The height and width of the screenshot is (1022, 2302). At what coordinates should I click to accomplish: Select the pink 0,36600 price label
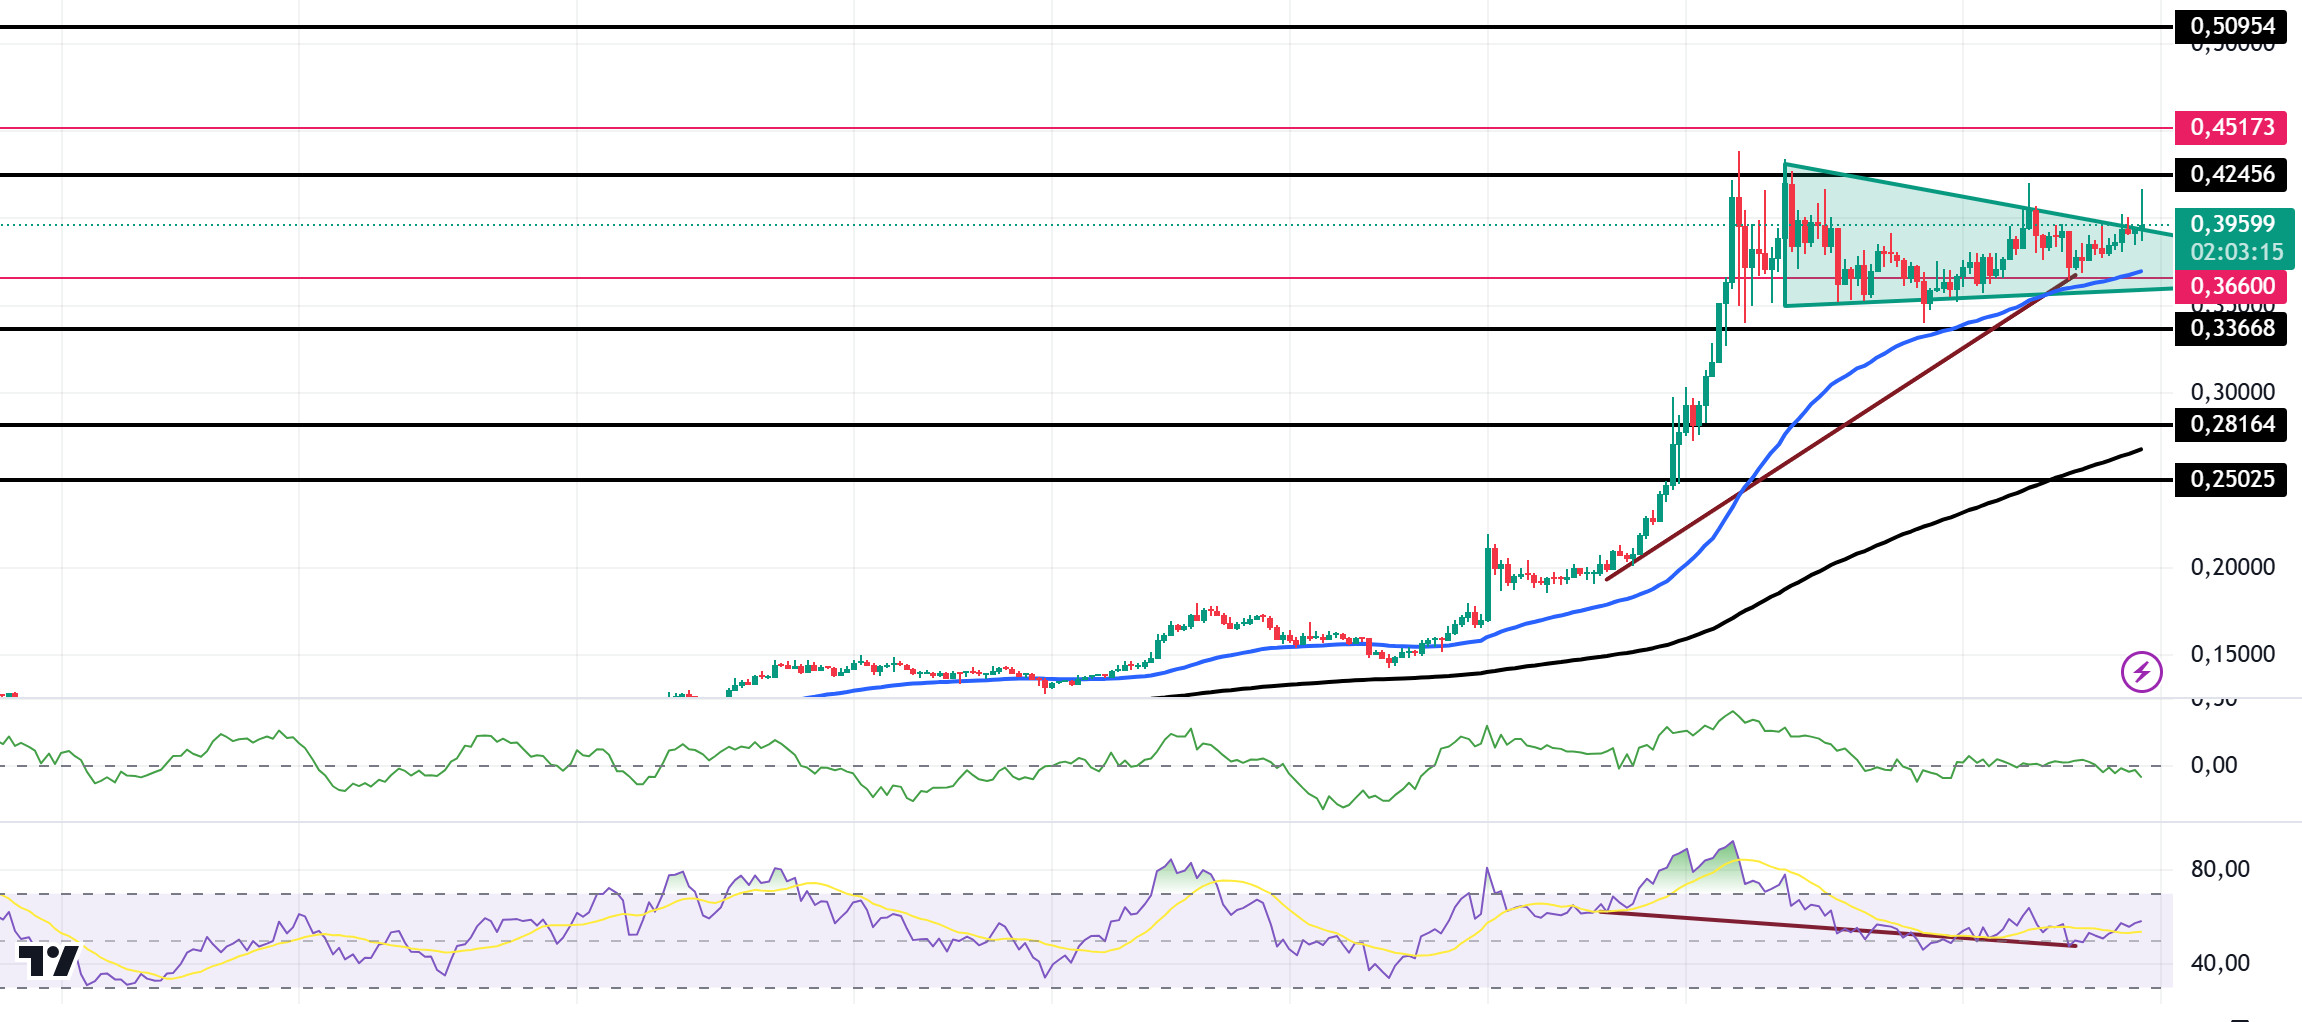click(x=2231, y=286)
